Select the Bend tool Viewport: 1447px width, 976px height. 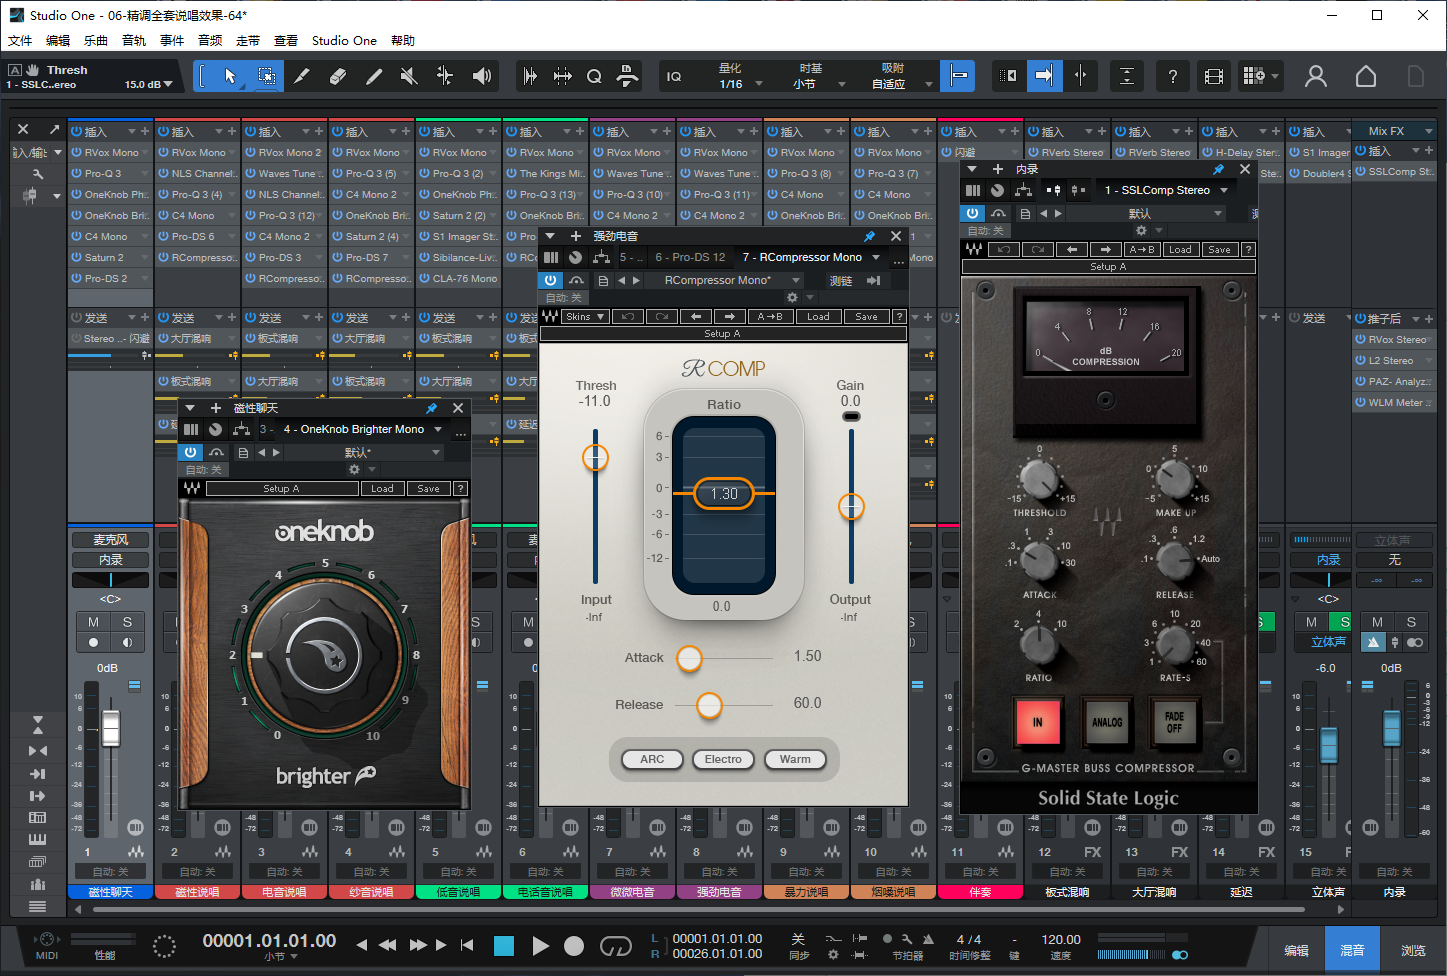(x=445, y=76)
